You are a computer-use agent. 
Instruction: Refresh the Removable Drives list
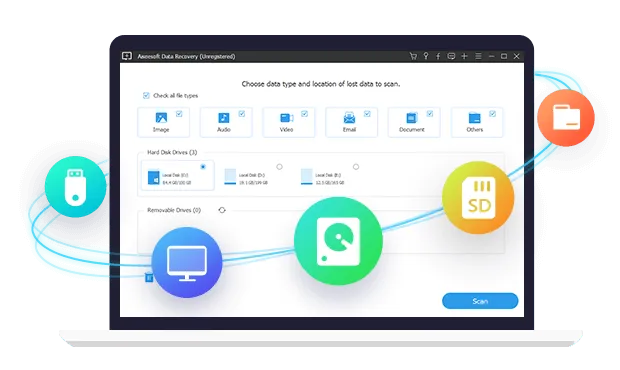coord(222,210)
